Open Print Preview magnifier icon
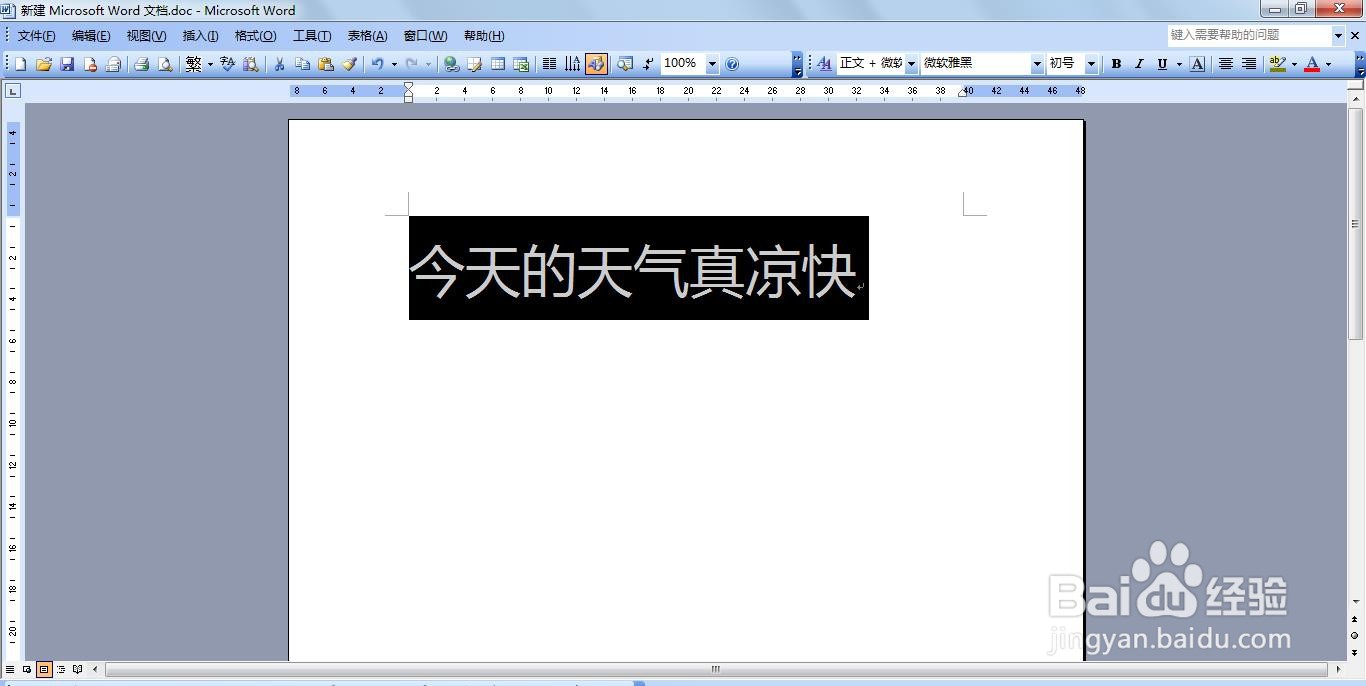 click(165, 64)
